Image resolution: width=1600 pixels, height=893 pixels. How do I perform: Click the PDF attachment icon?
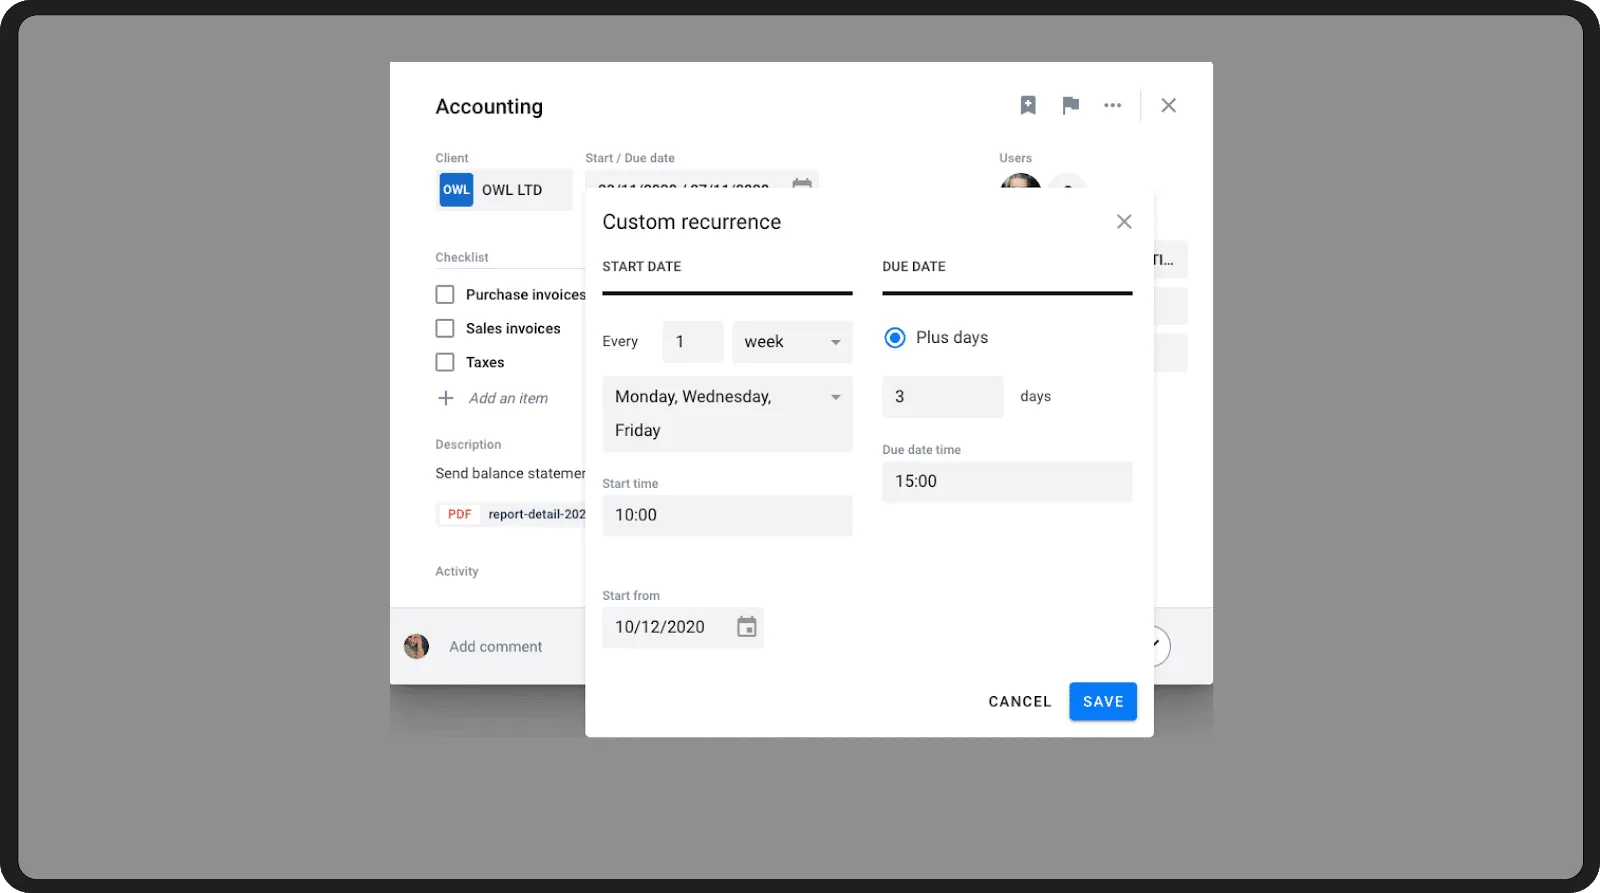(460, 514)
